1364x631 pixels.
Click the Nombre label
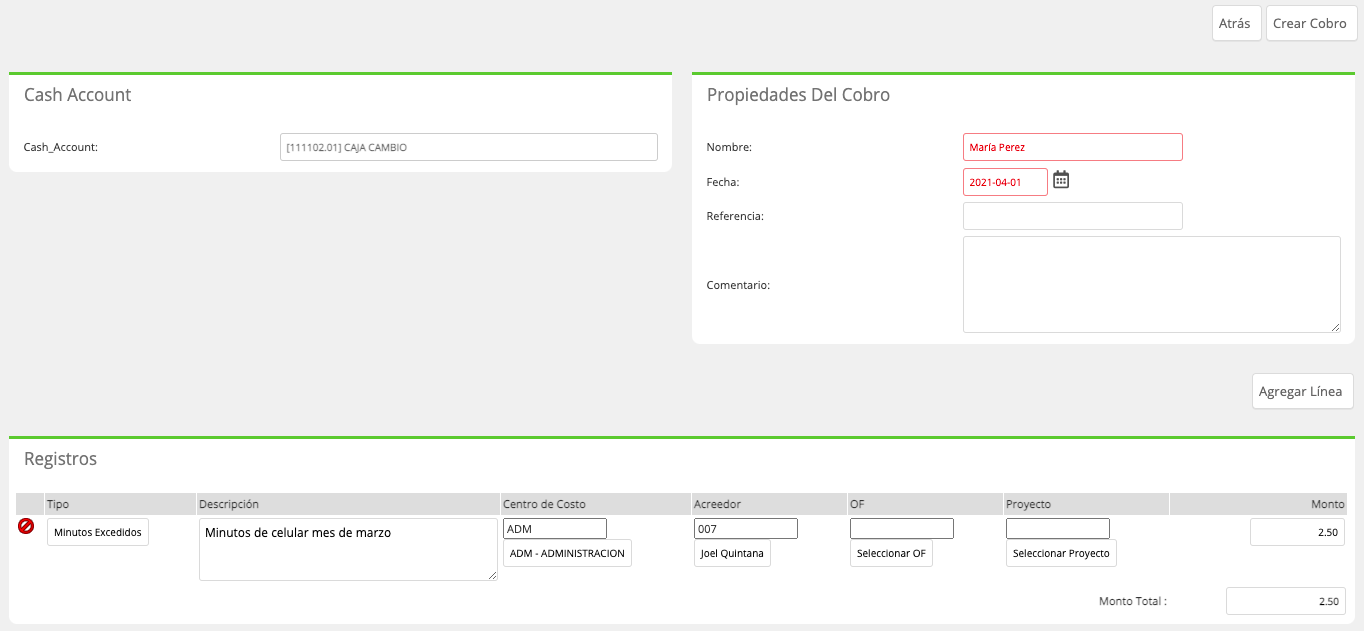[729, 147]
